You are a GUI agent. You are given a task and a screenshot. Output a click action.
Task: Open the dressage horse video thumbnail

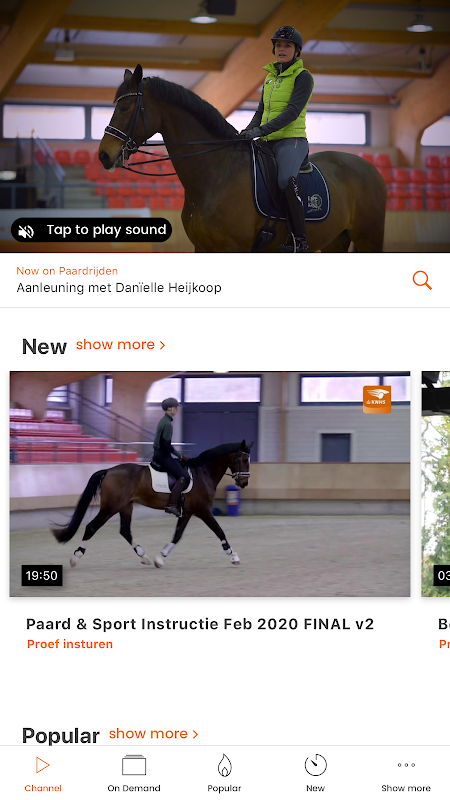coord(210,484)
